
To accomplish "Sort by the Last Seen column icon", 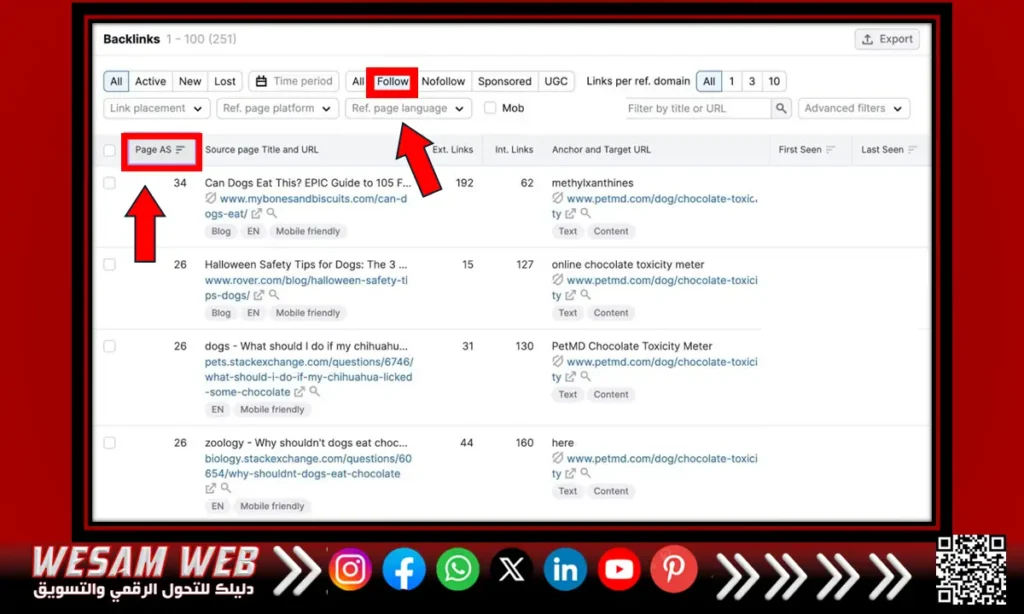I will [912, 150].
